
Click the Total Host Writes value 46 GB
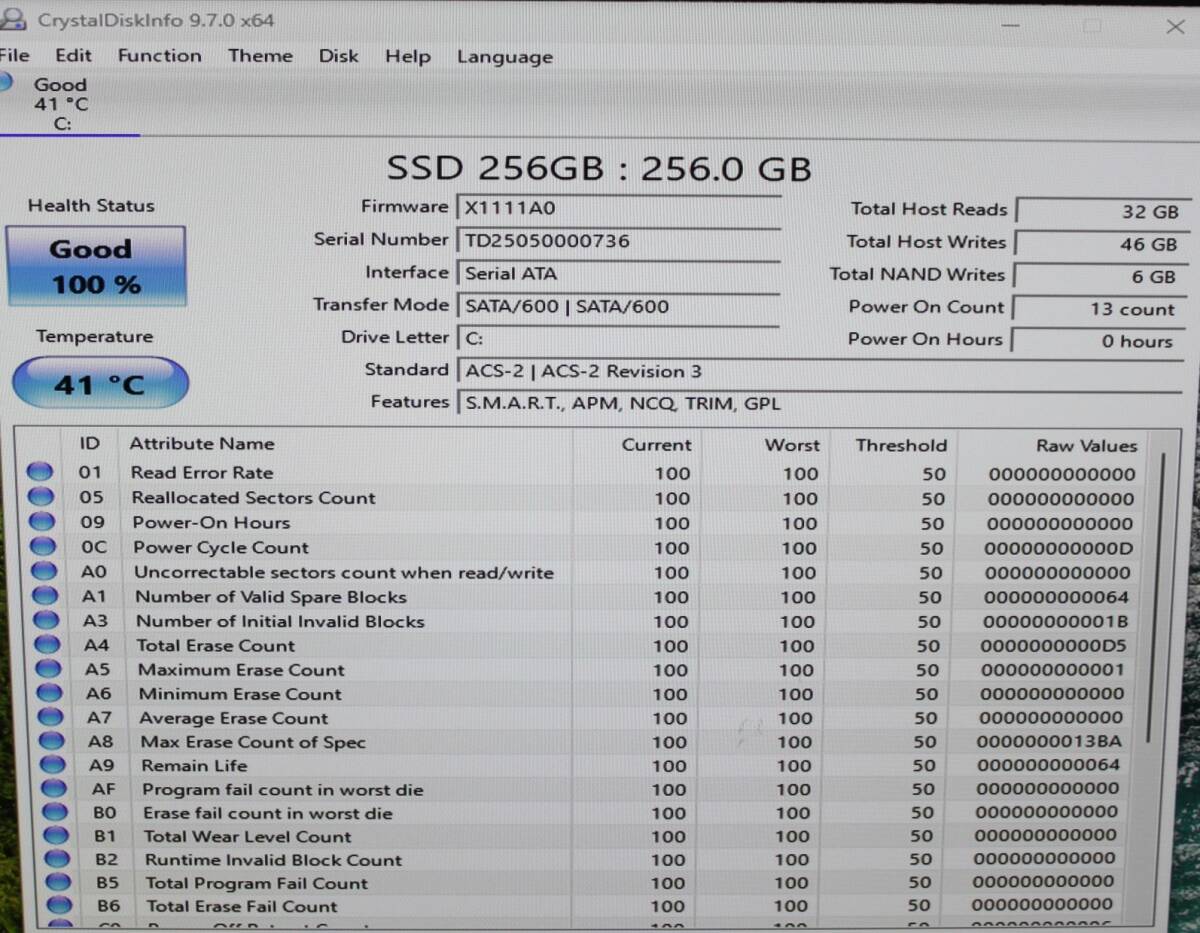coord(1100,243)
